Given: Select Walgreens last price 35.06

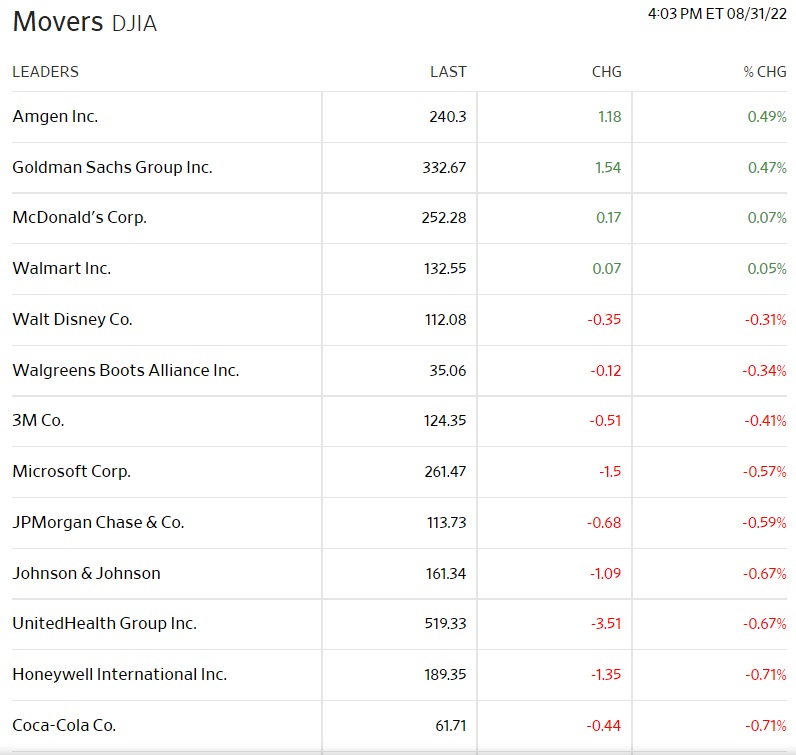Looking at the screenshot, I should click(447, 370).
